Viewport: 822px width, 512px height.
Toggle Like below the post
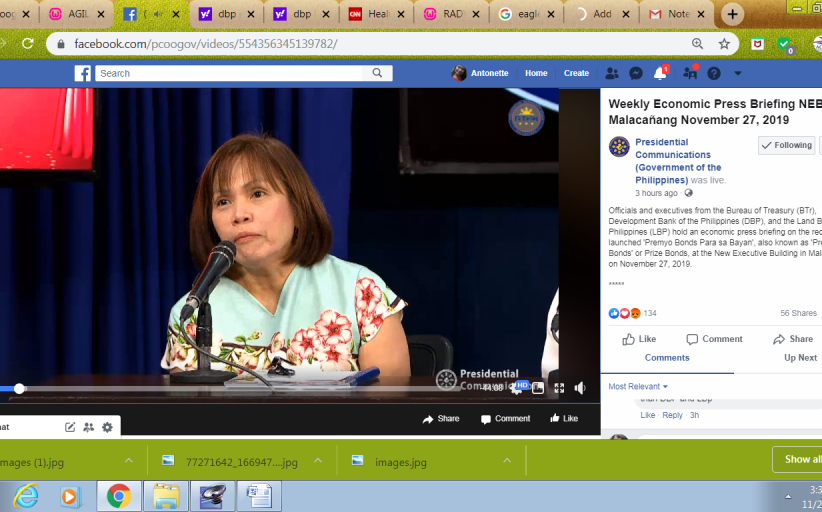(639, 339)
